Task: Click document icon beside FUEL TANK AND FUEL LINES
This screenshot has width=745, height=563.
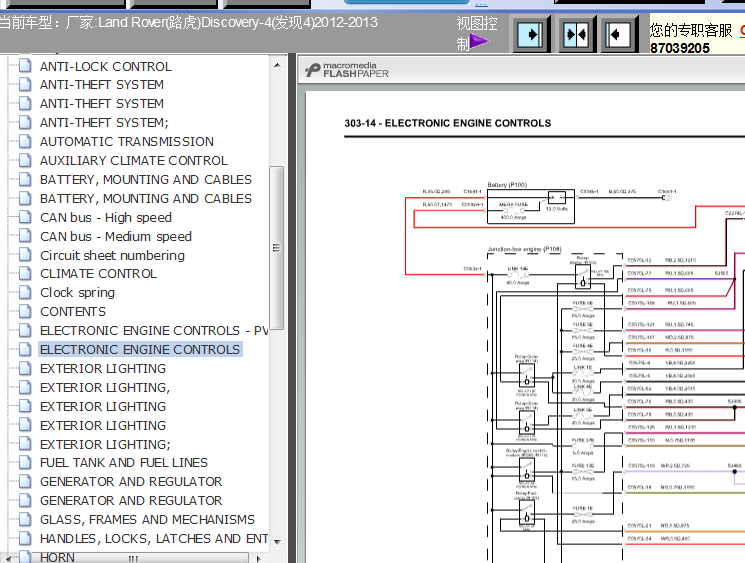Action: point(25,462)
